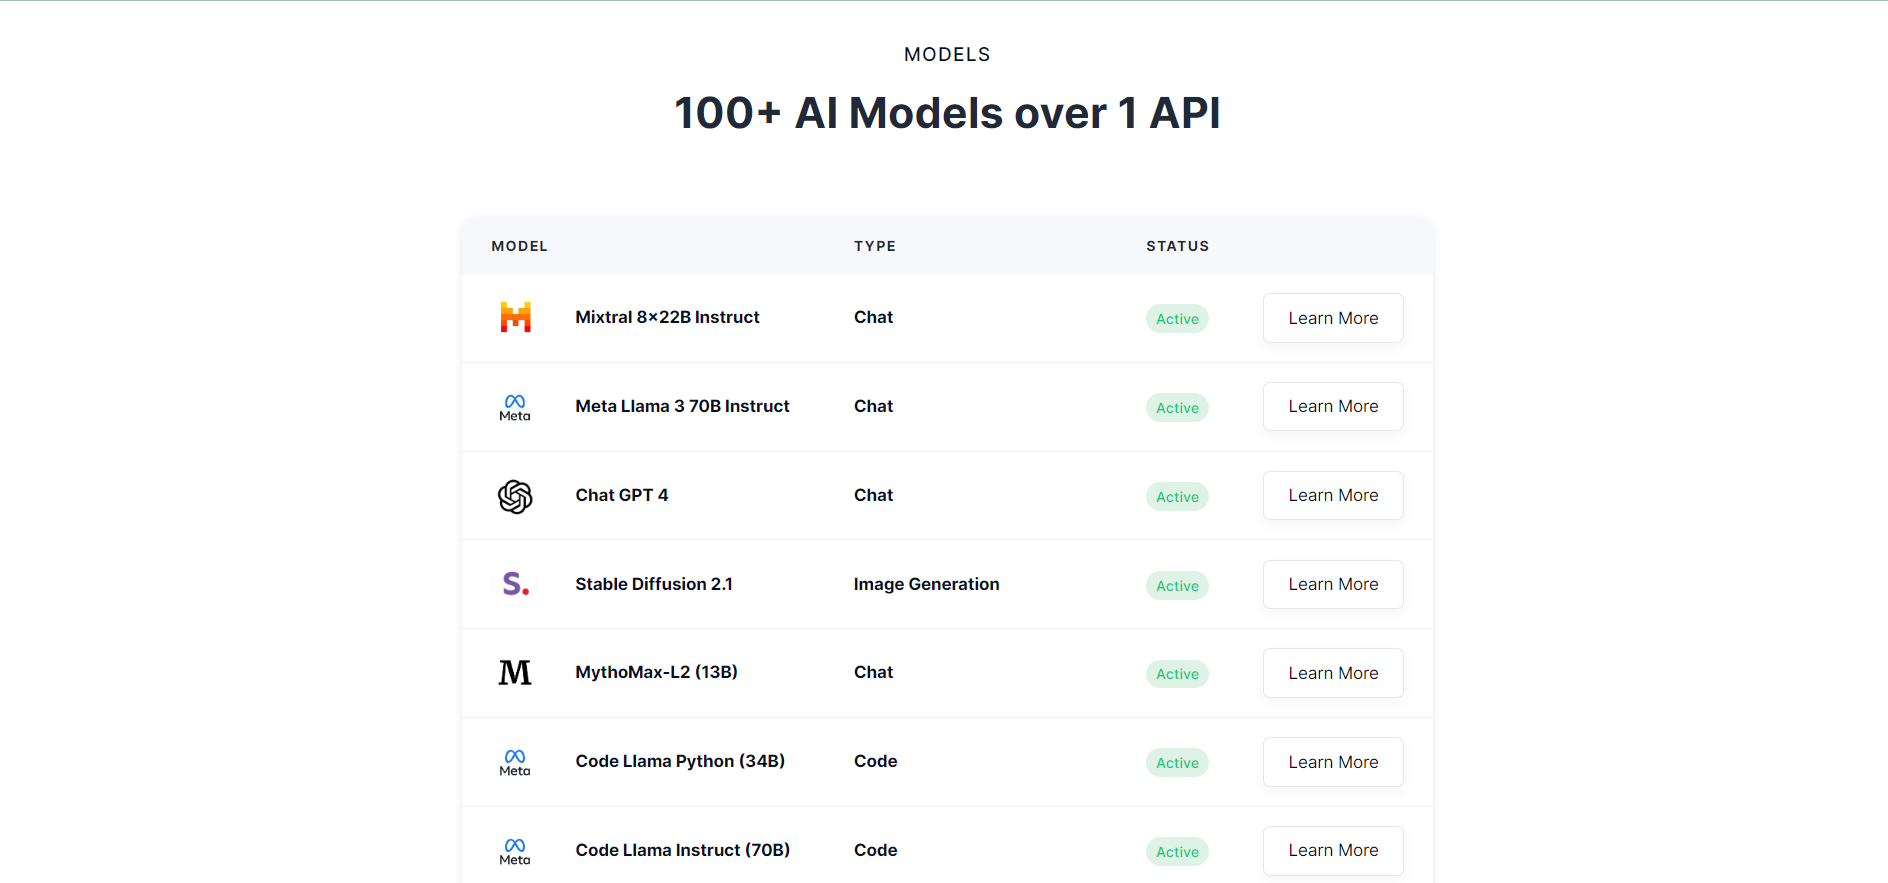The image size is (1888, 883).
Task: Click Meta logo beside Code Llama Instruct
Action: click(x=515, y=851)
